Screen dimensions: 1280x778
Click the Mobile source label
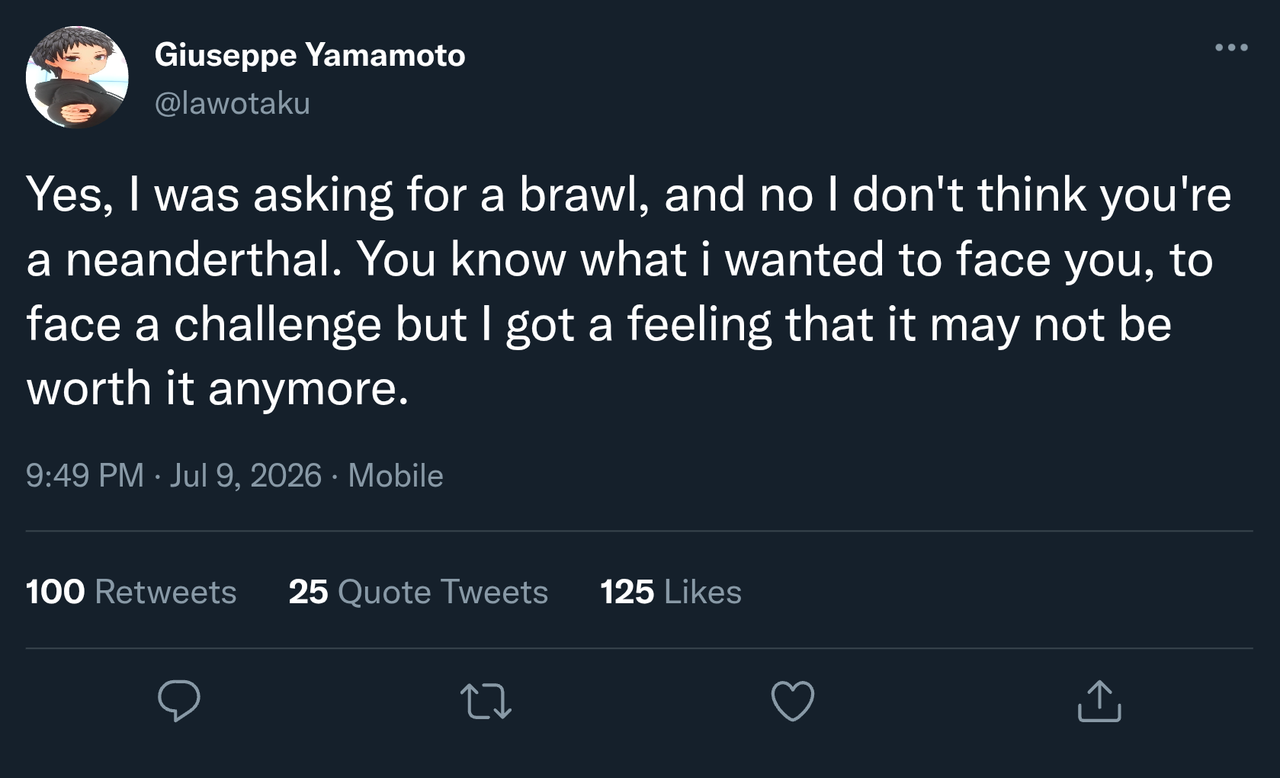(395, 476)
